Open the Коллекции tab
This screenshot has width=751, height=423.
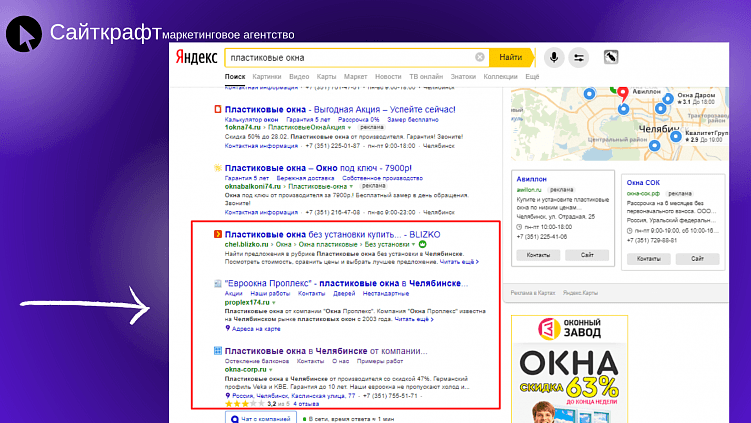pos(501,77)
